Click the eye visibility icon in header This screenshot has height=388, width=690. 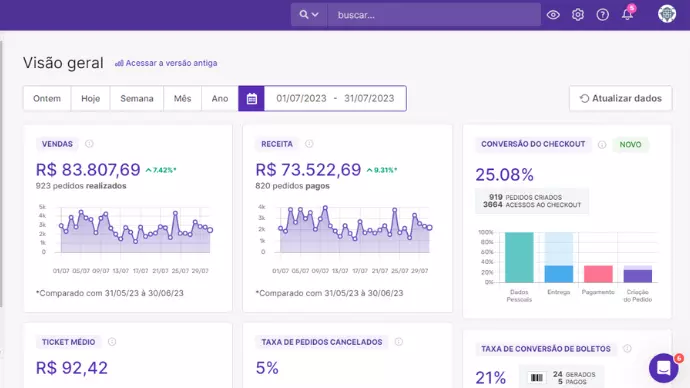click(553, 15)
